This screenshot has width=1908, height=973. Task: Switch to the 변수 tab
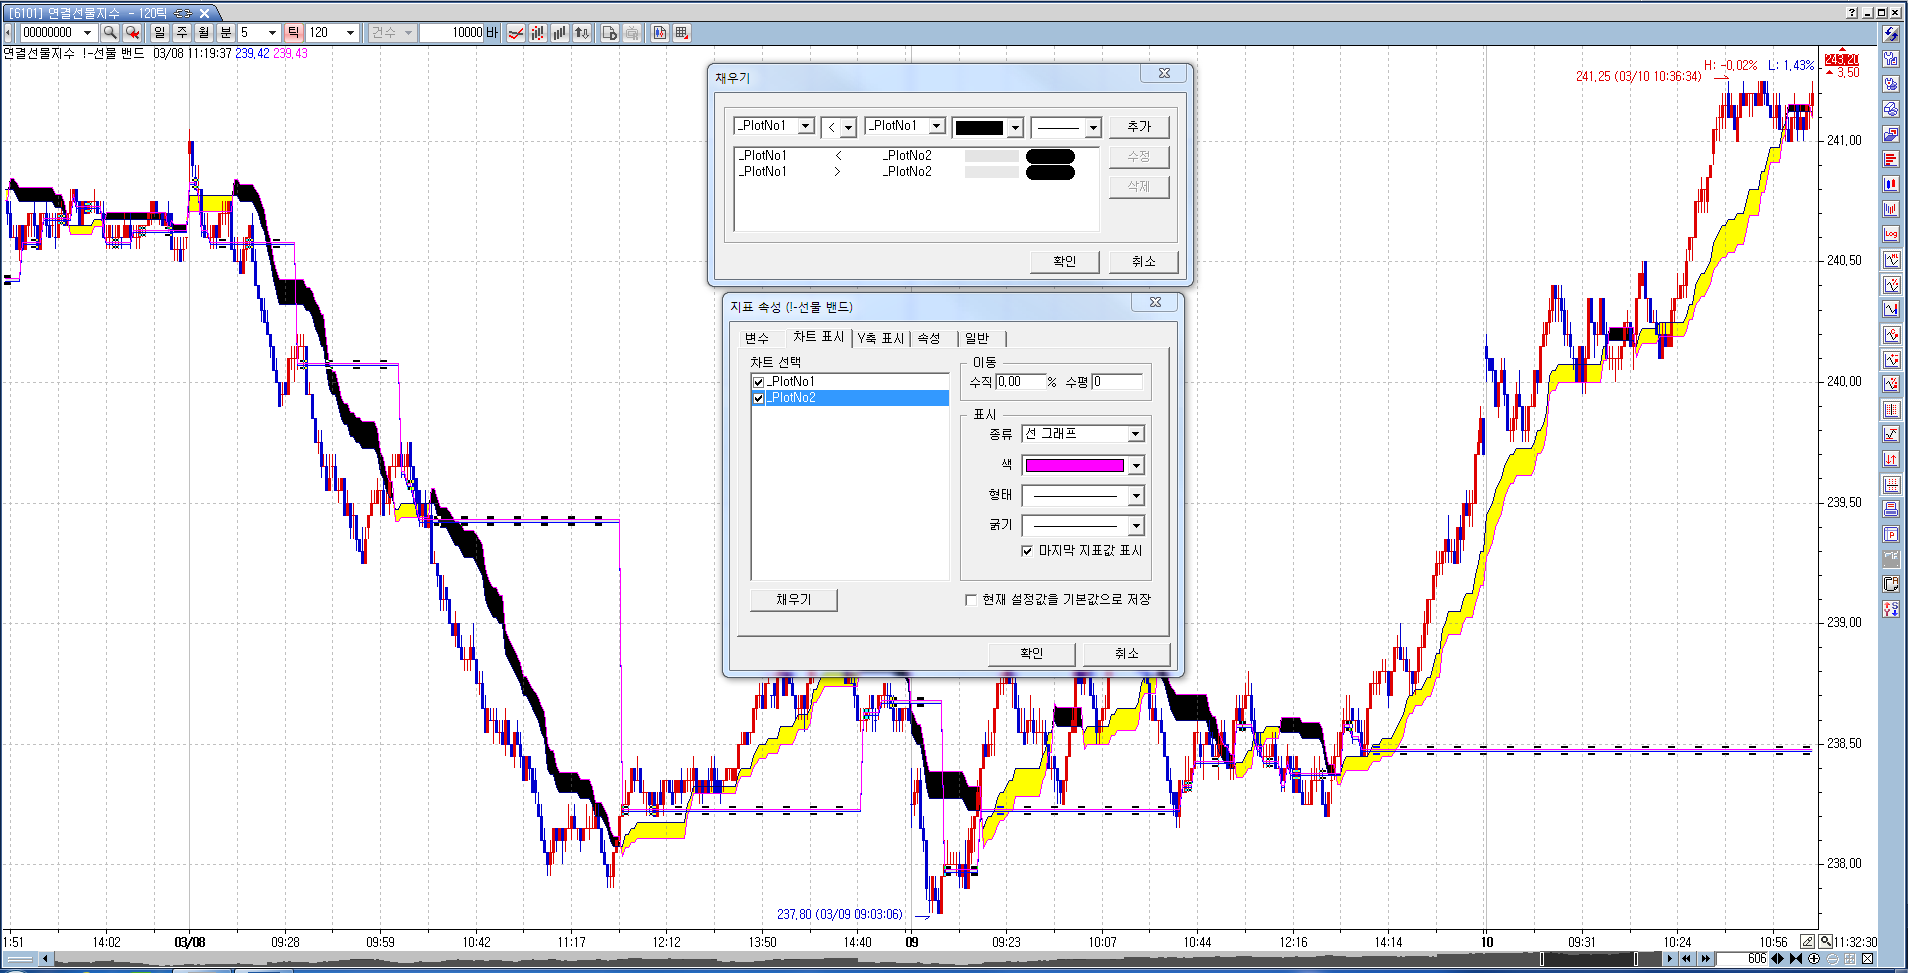pyautogui.click(x=757, y=338)
